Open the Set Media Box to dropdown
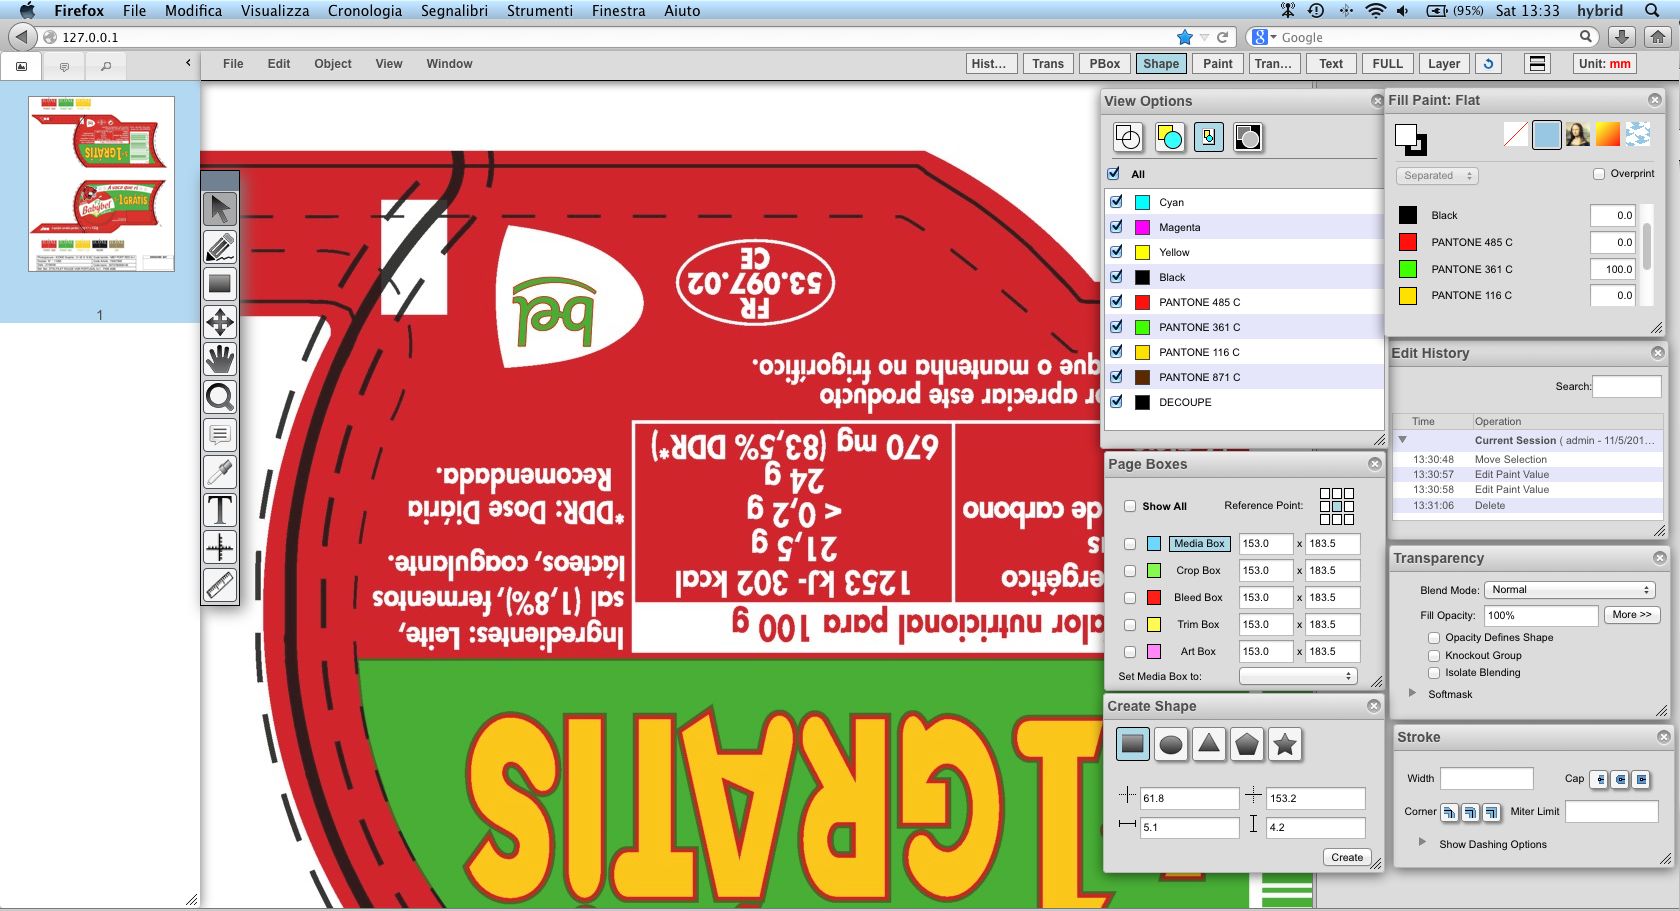The image size is (1680, 911). click(1298, 676)
